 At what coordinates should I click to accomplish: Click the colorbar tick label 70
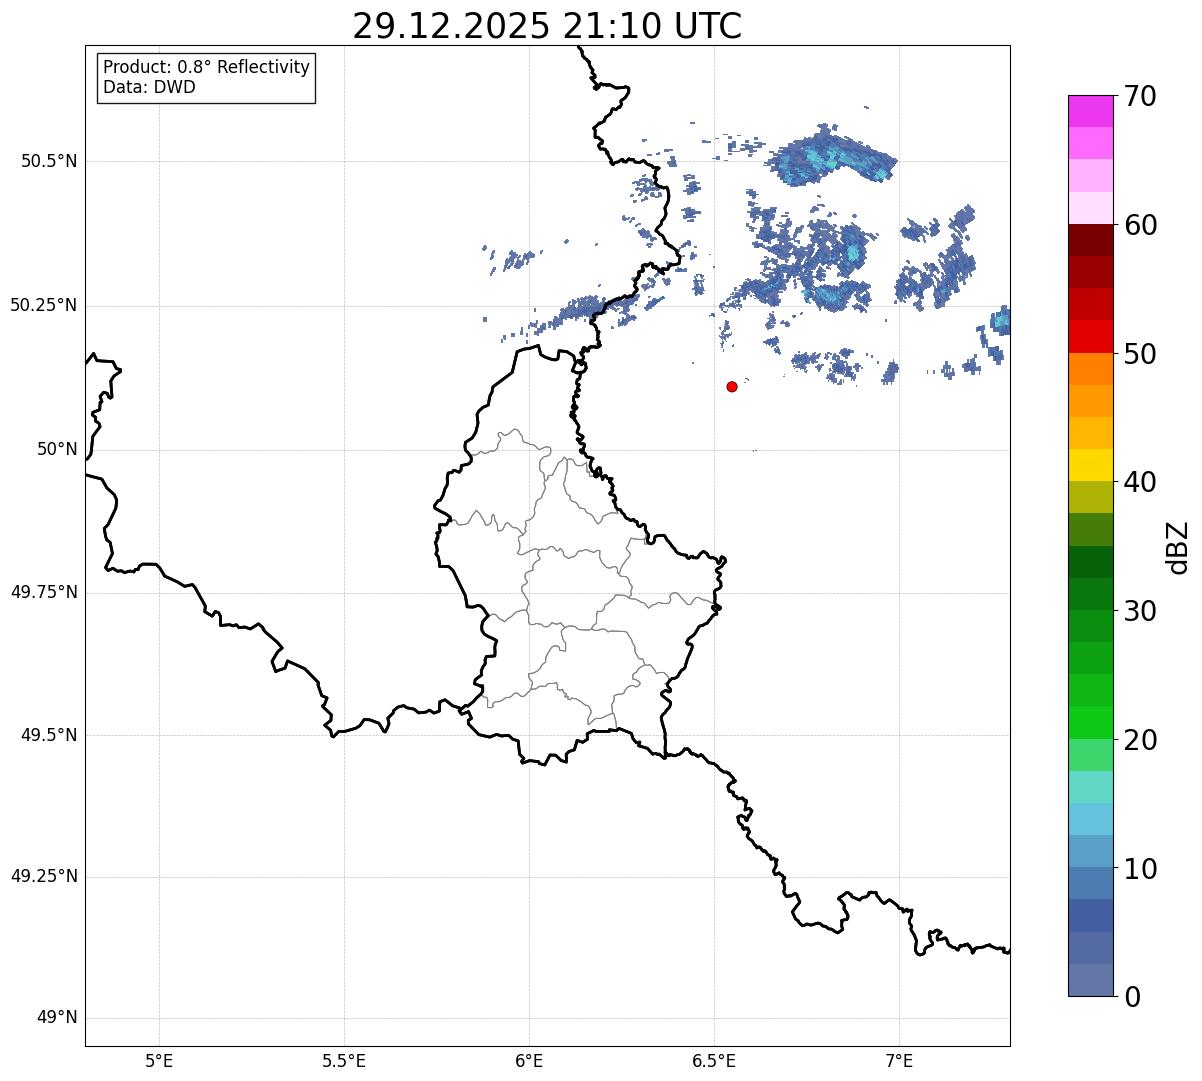[x=1140, y=96]
